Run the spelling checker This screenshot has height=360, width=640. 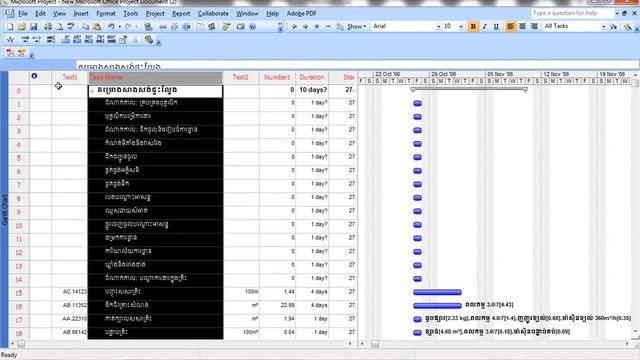71,27
